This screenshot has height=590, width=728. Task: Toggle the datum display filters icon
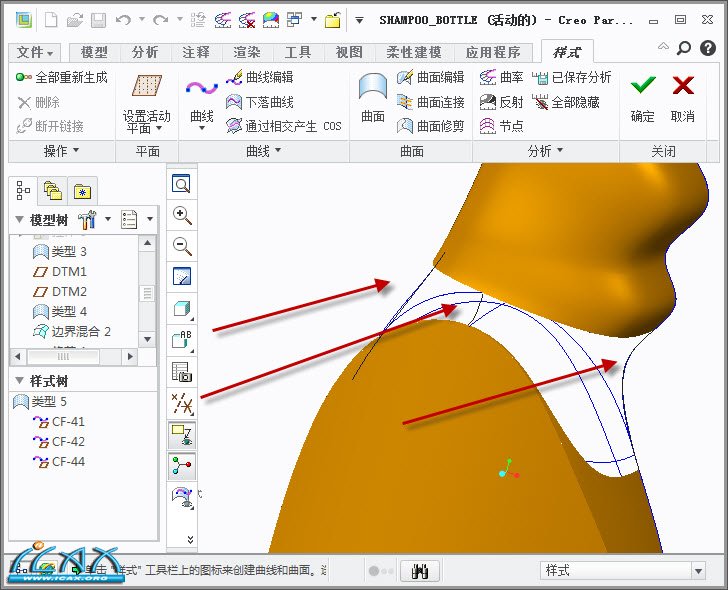coord(182,403)
